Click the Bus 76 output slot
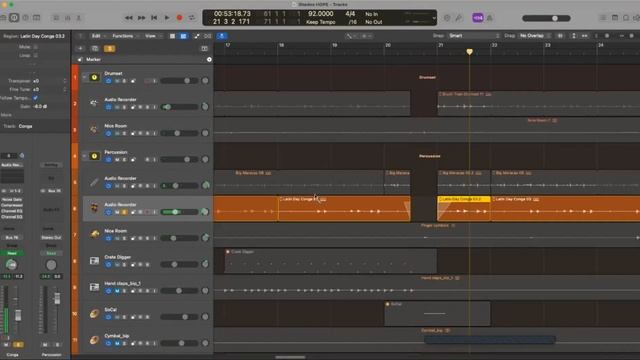The image size is (640, 360). coord(12,238)
